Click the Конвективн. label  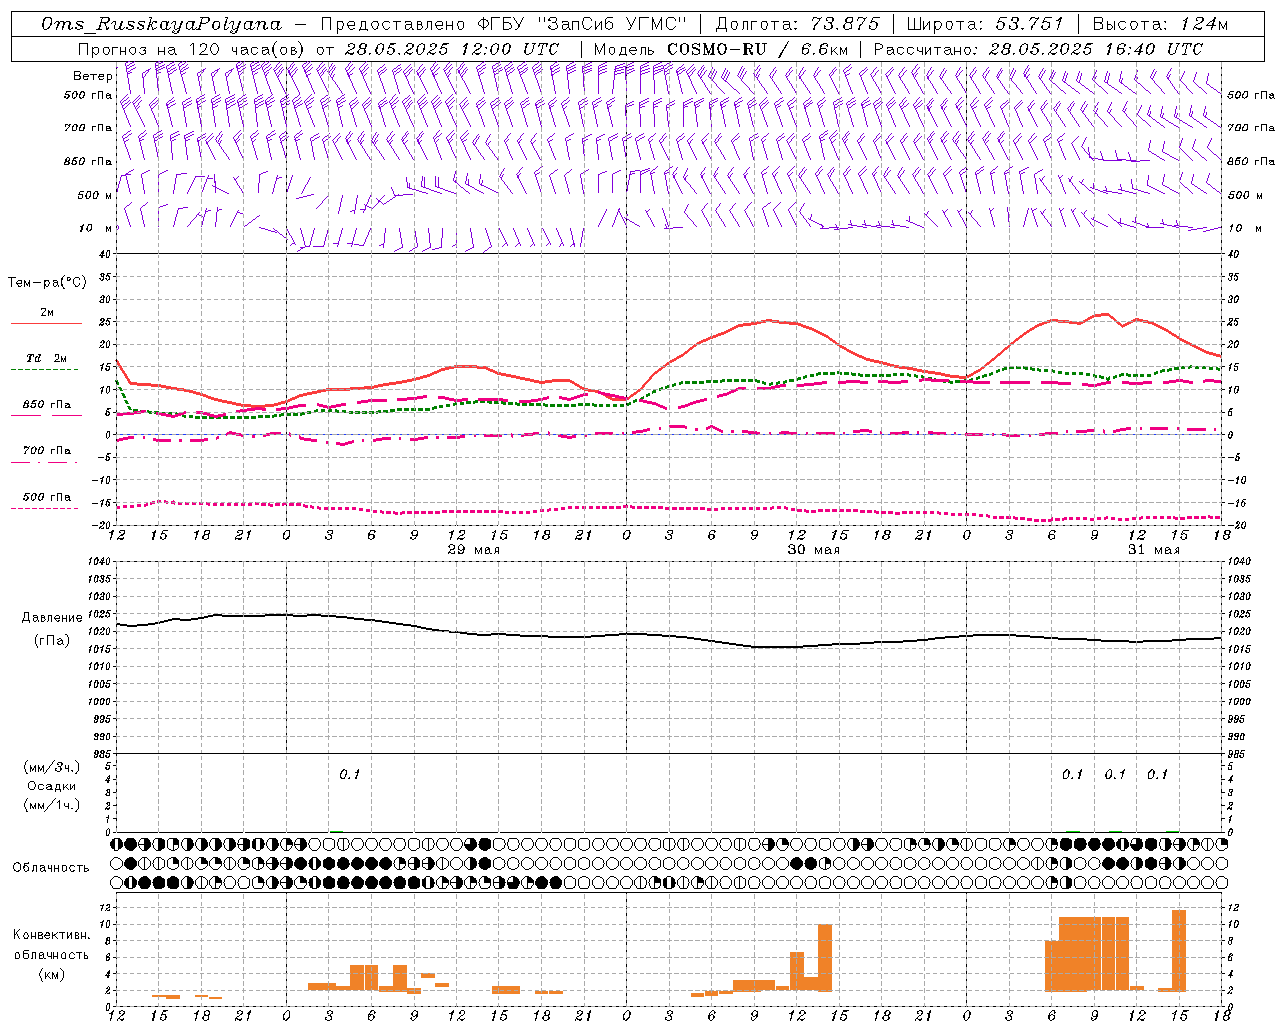[x=51, y=935]
